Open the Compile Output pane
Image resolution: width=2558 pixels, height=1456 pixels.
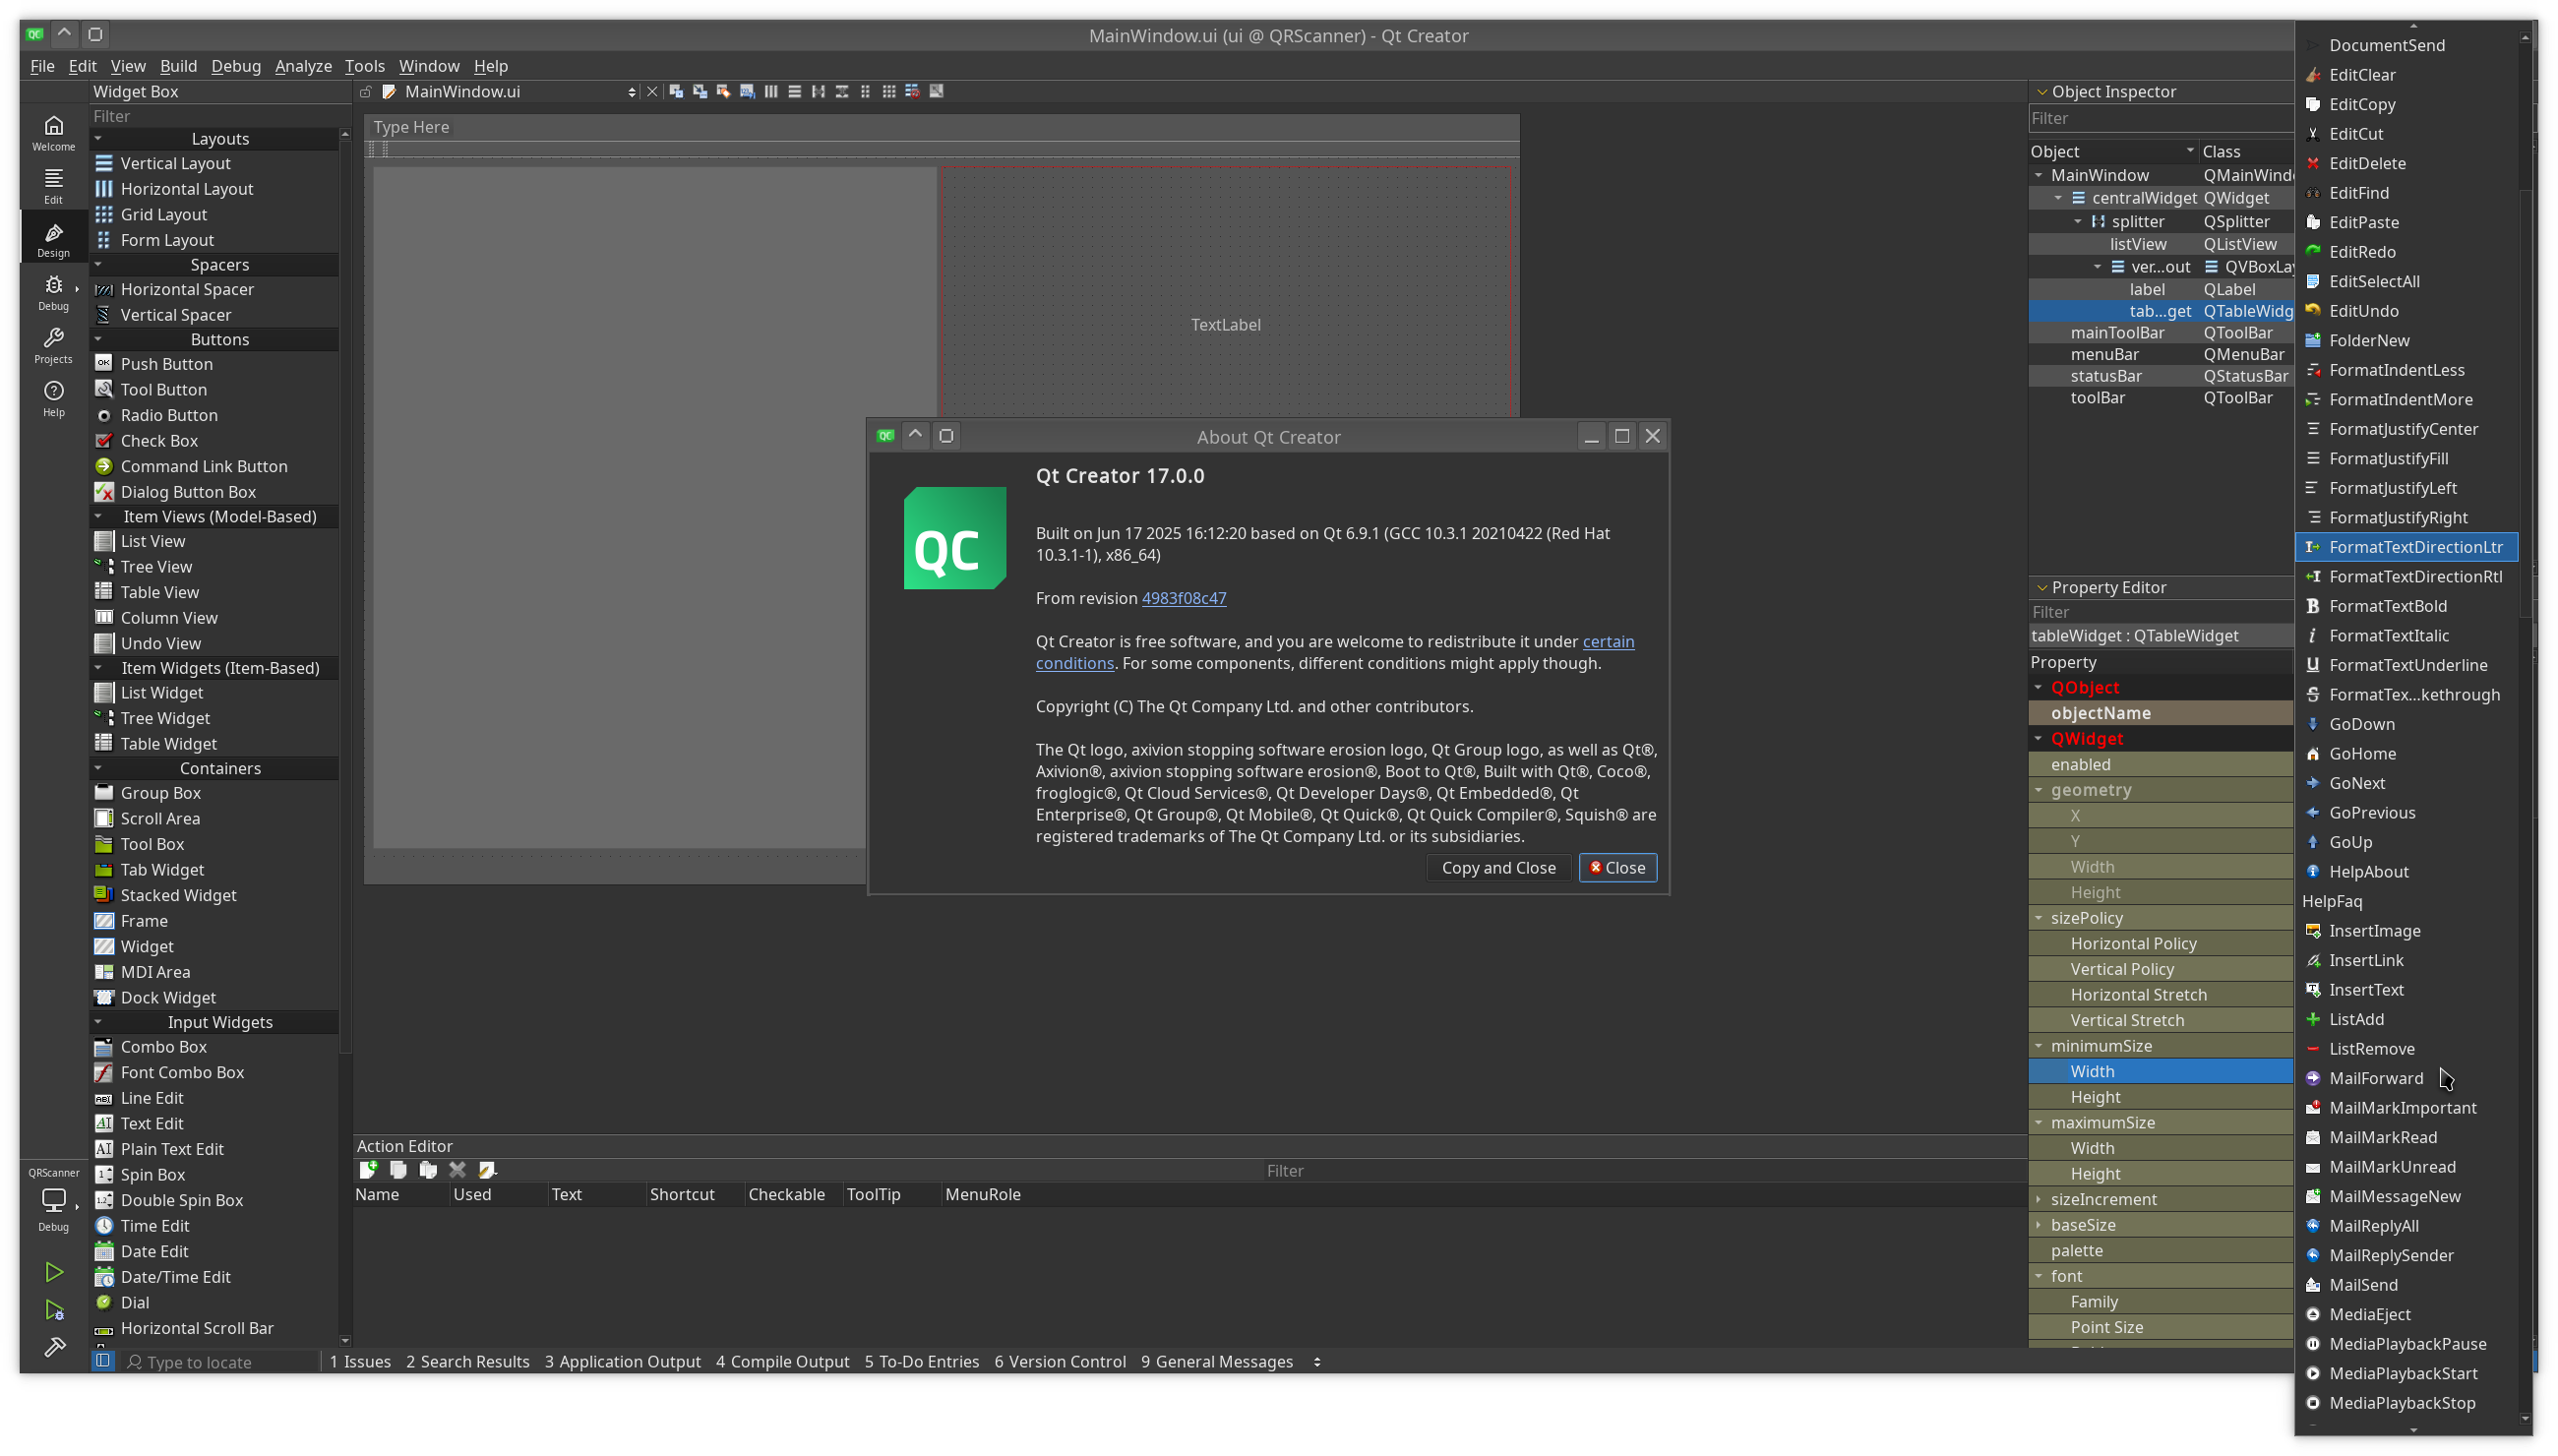click(x=782, y=1361)
